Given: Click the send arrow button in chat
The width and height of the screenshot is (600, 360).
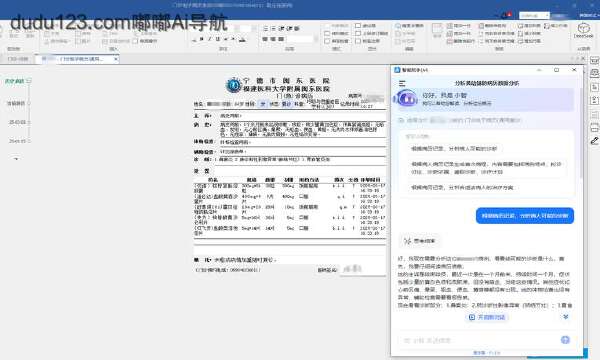Looking at the screenshot, I should pos(565,340).
